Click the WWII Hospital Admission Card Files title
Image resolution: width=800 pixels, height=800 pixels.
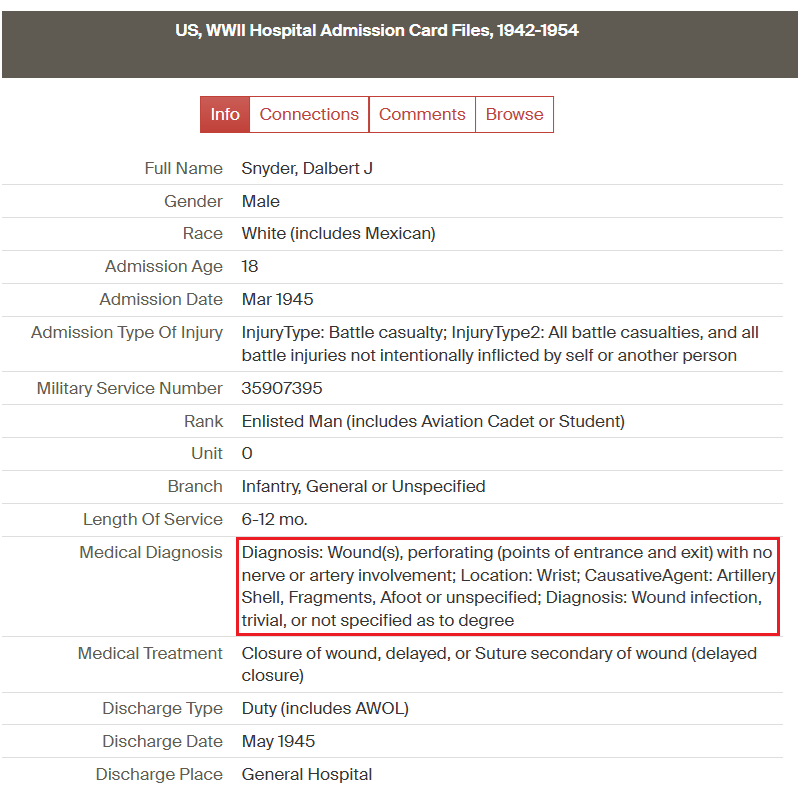click(377, 31)
